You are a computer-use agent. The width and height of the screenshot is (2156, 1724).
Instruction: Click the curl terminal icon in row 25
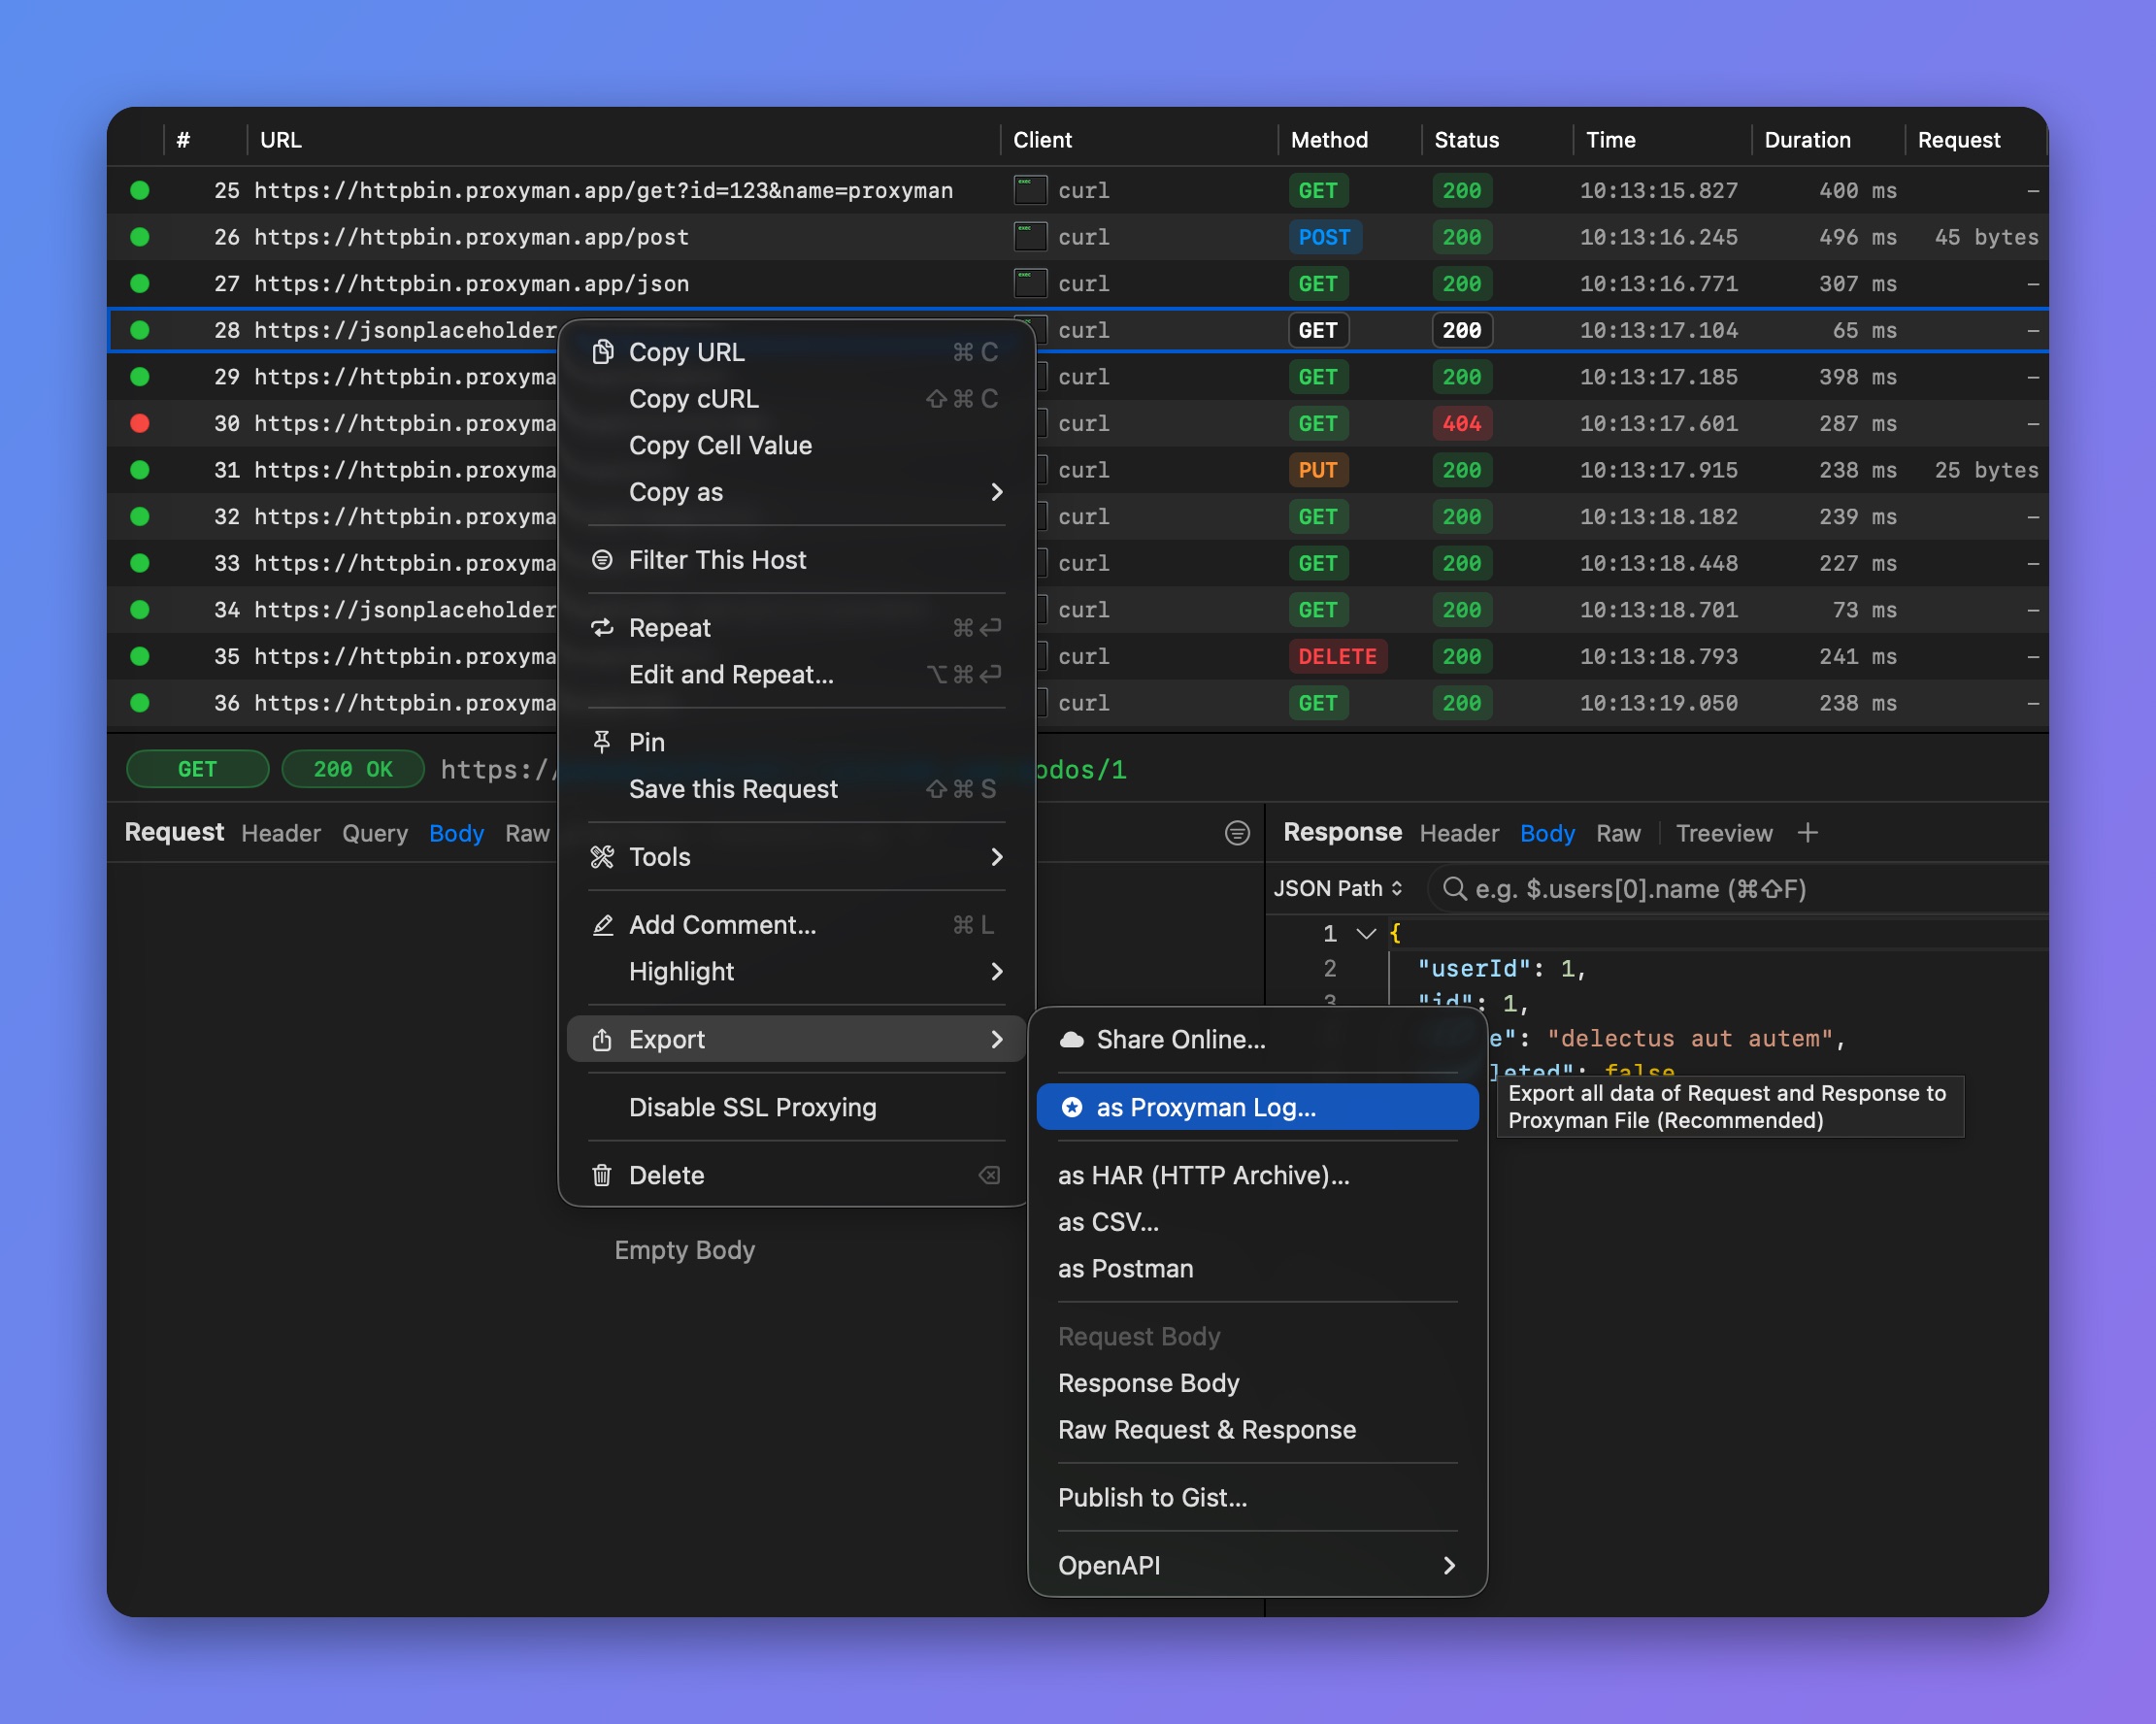1030,190
